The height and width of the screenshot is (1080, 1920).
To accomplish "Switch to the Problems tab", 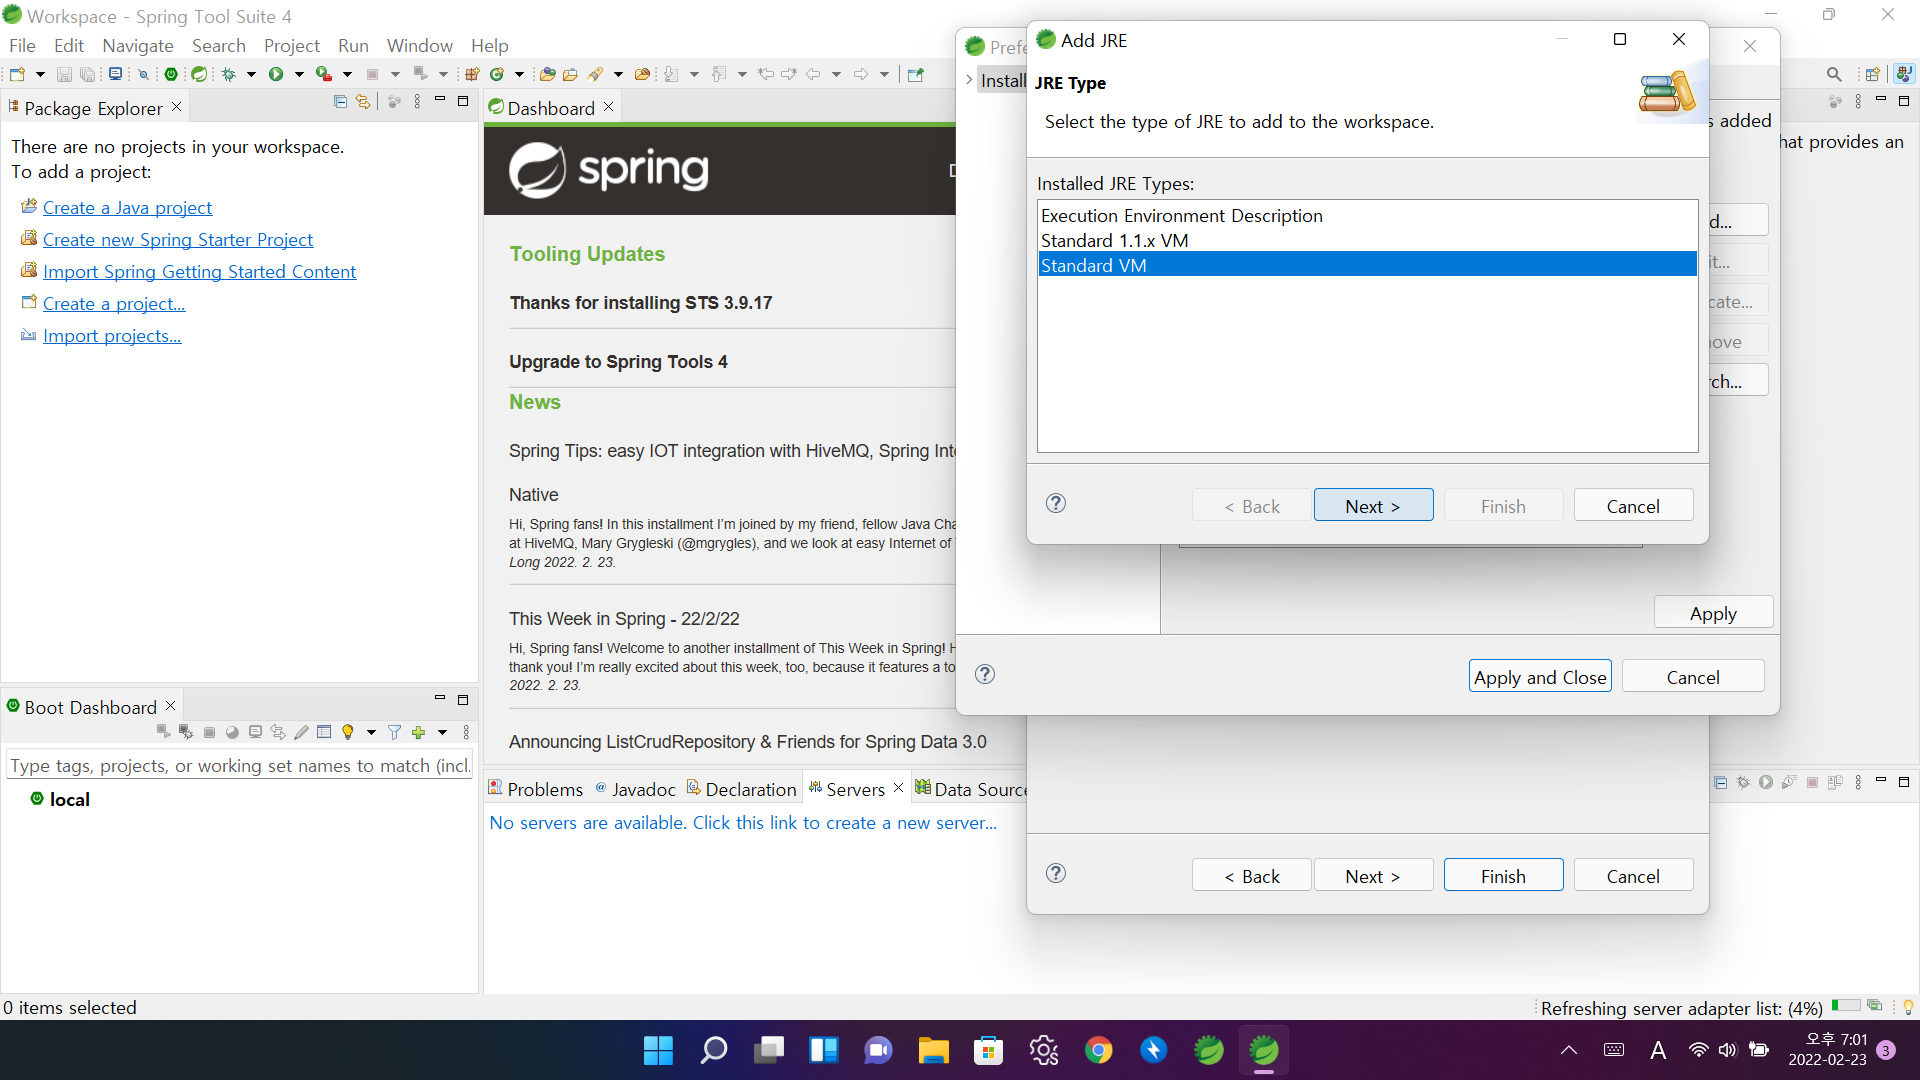I will (x=535, y=789).
